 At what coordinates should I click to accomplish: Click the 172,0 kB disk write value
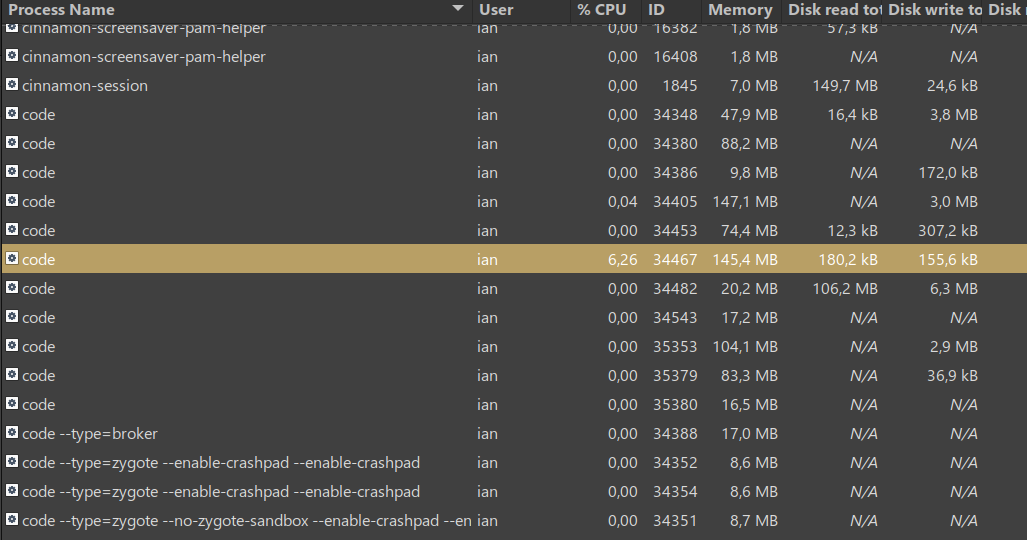point(948,173)
